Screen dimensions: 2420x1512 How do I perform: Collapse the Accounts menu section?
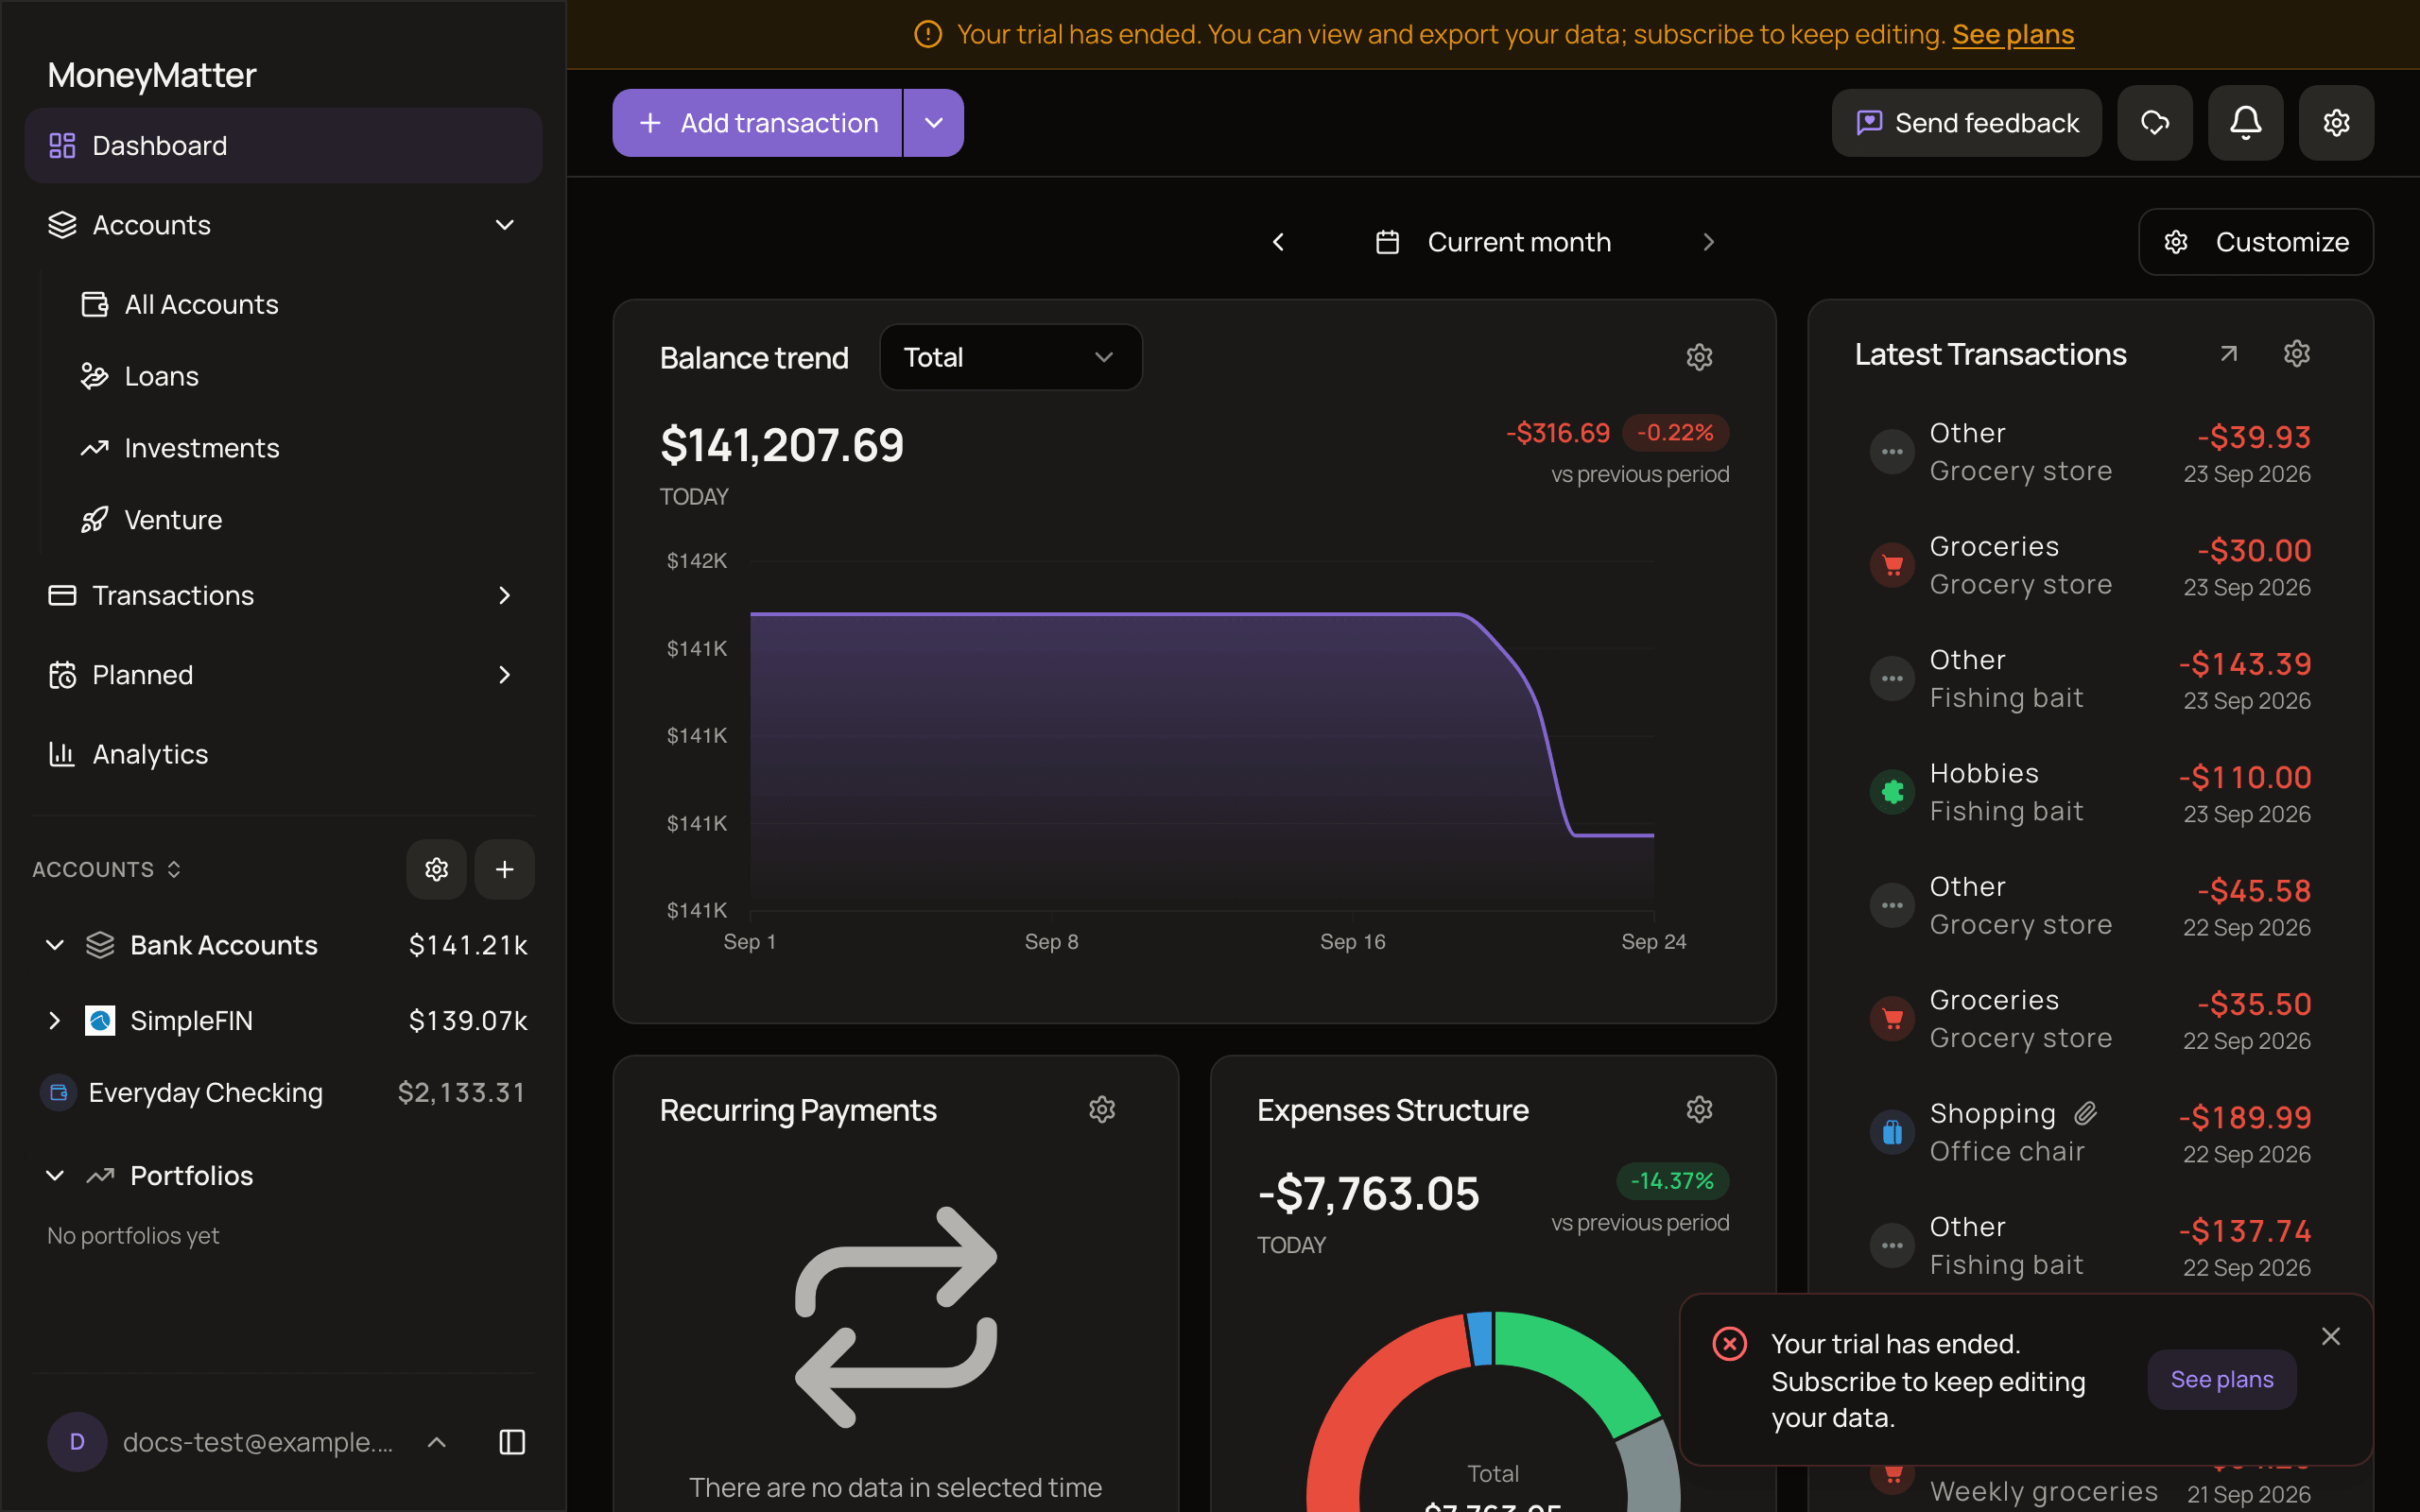coord(505,225)
